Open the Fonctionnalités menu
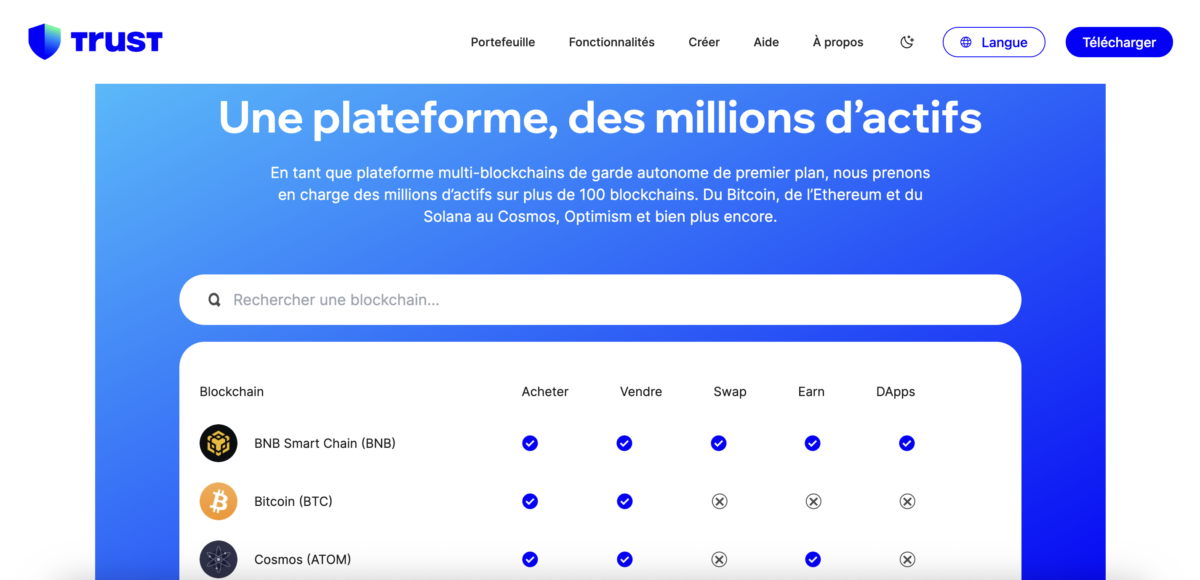Screen dimensions: 1200x580 tap(612, 42)
